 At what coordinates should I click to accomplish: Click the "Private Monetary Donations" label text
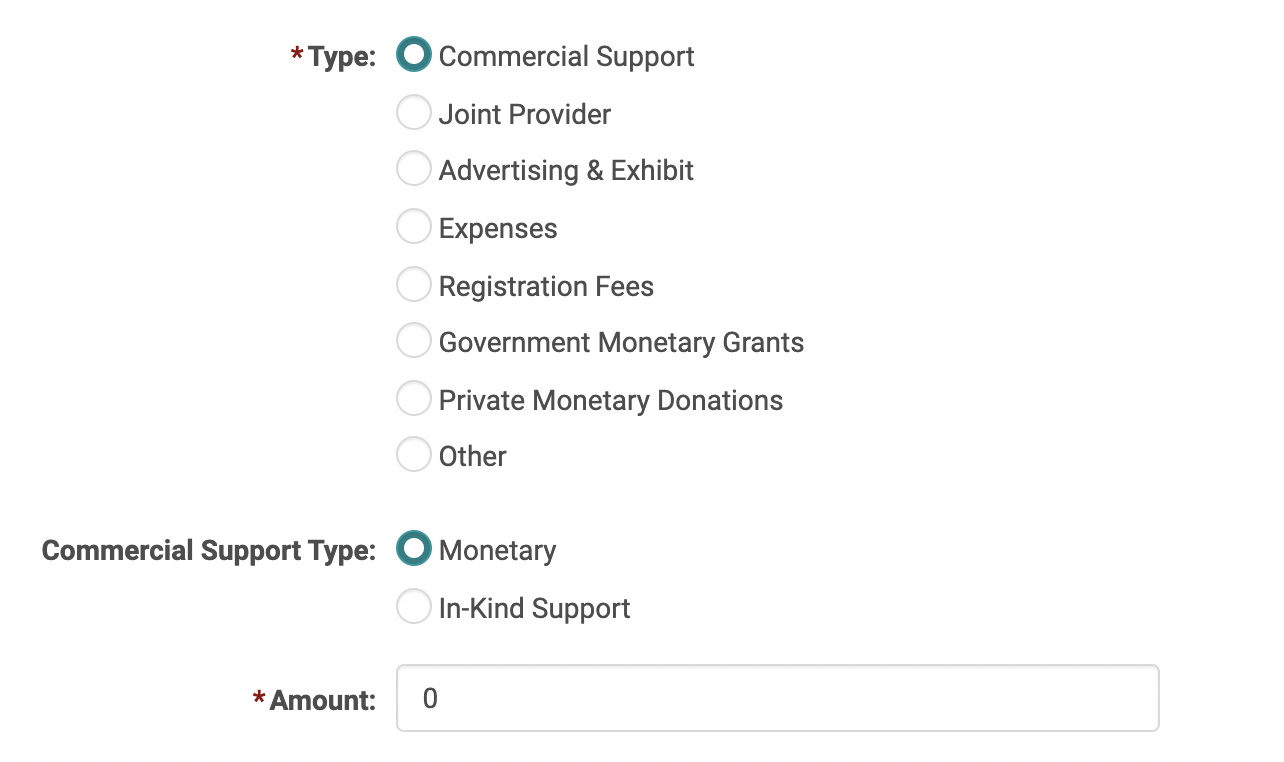point(610,401)
